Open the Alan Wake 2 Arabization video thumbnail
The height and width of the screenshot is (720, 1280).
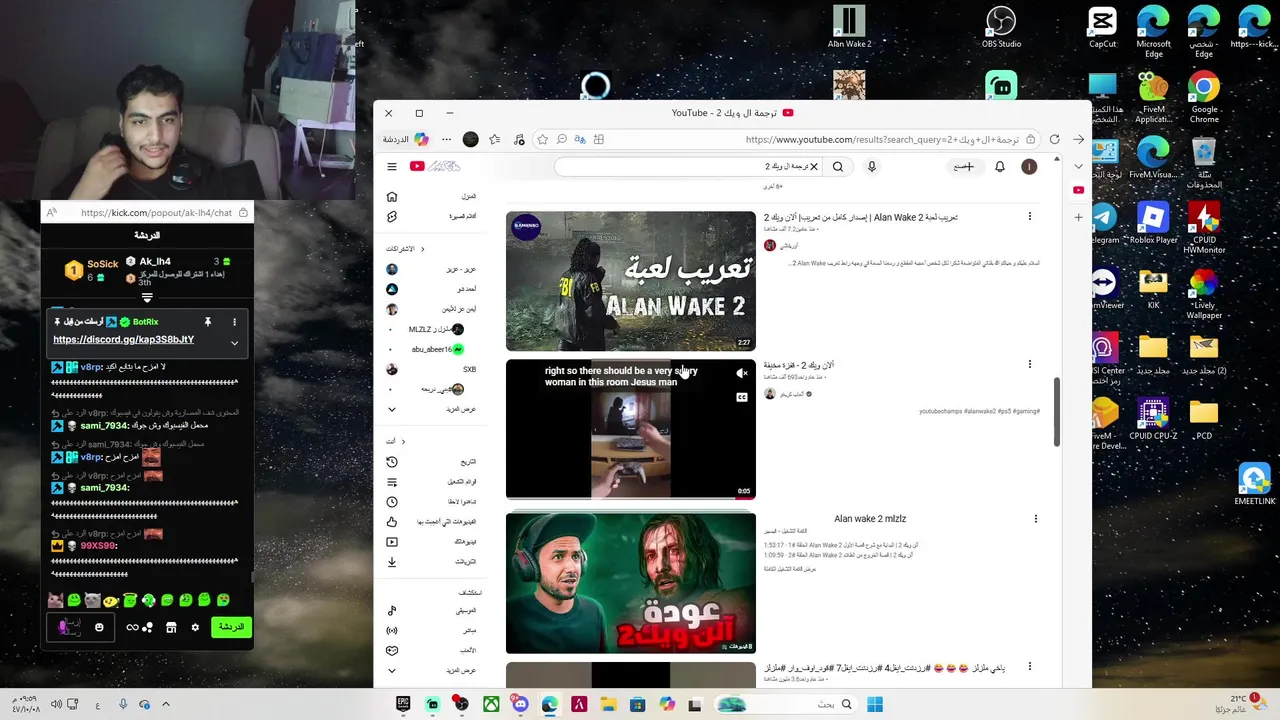631,281
